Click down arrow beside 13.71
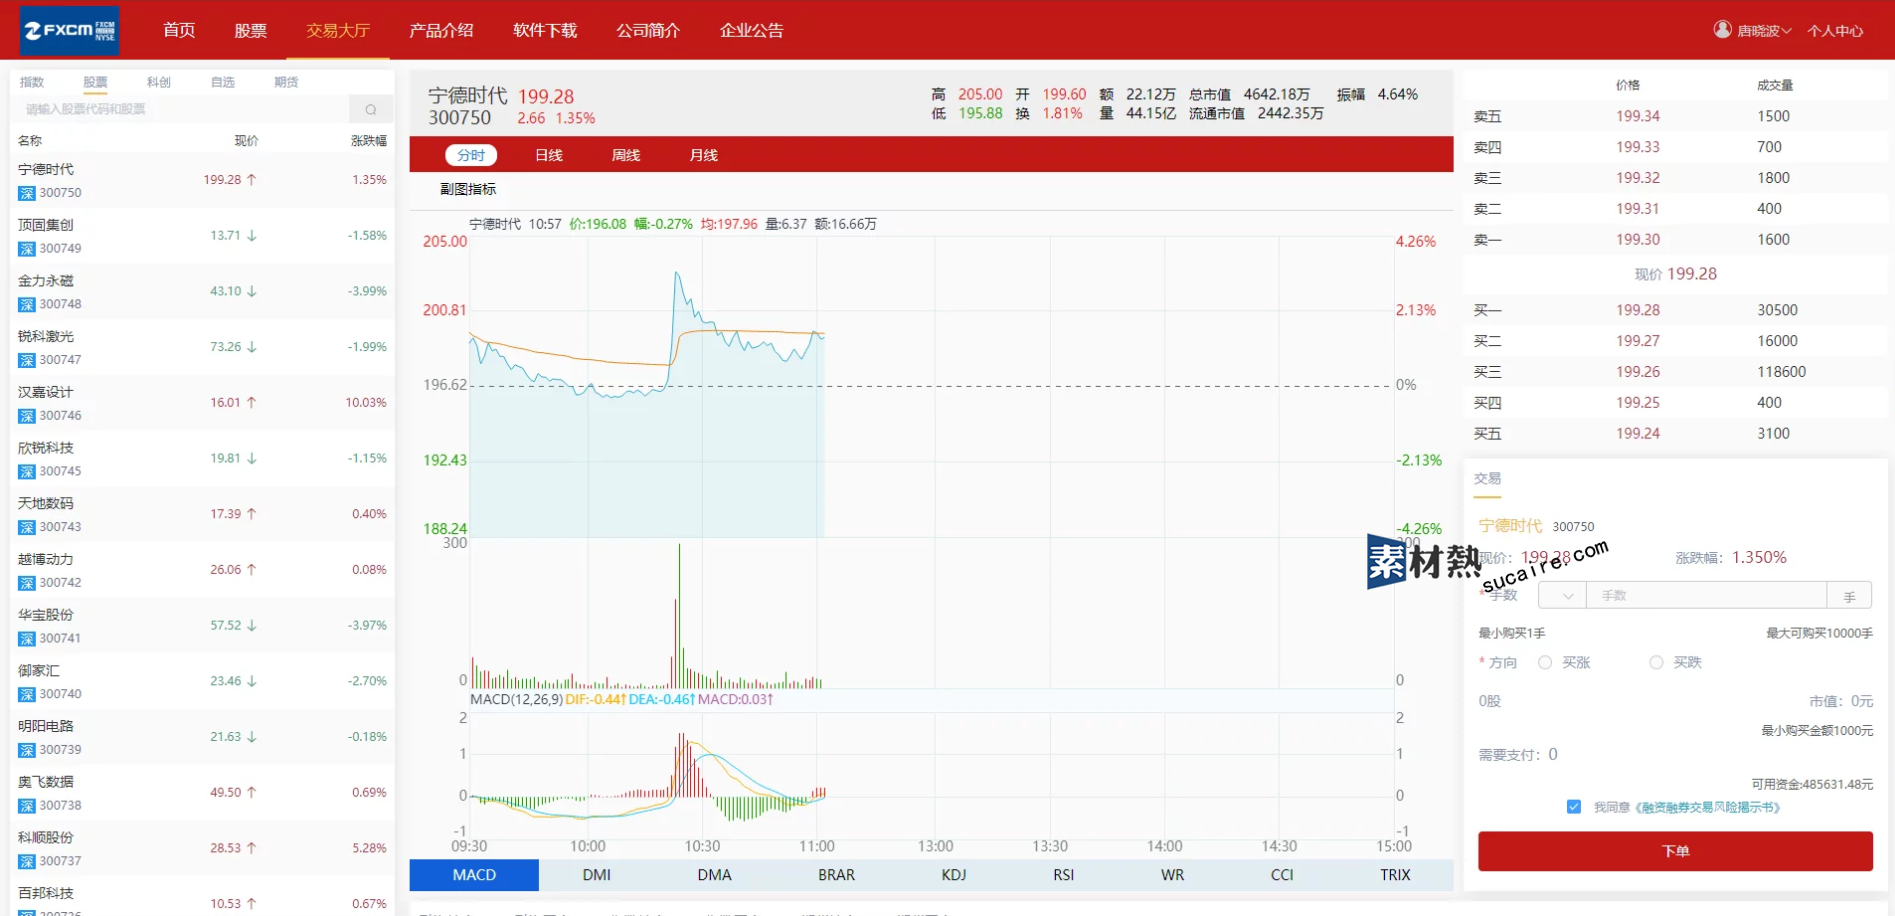Image resolution: width=1895 pixels, height=916 pixels. coord(252,236)
